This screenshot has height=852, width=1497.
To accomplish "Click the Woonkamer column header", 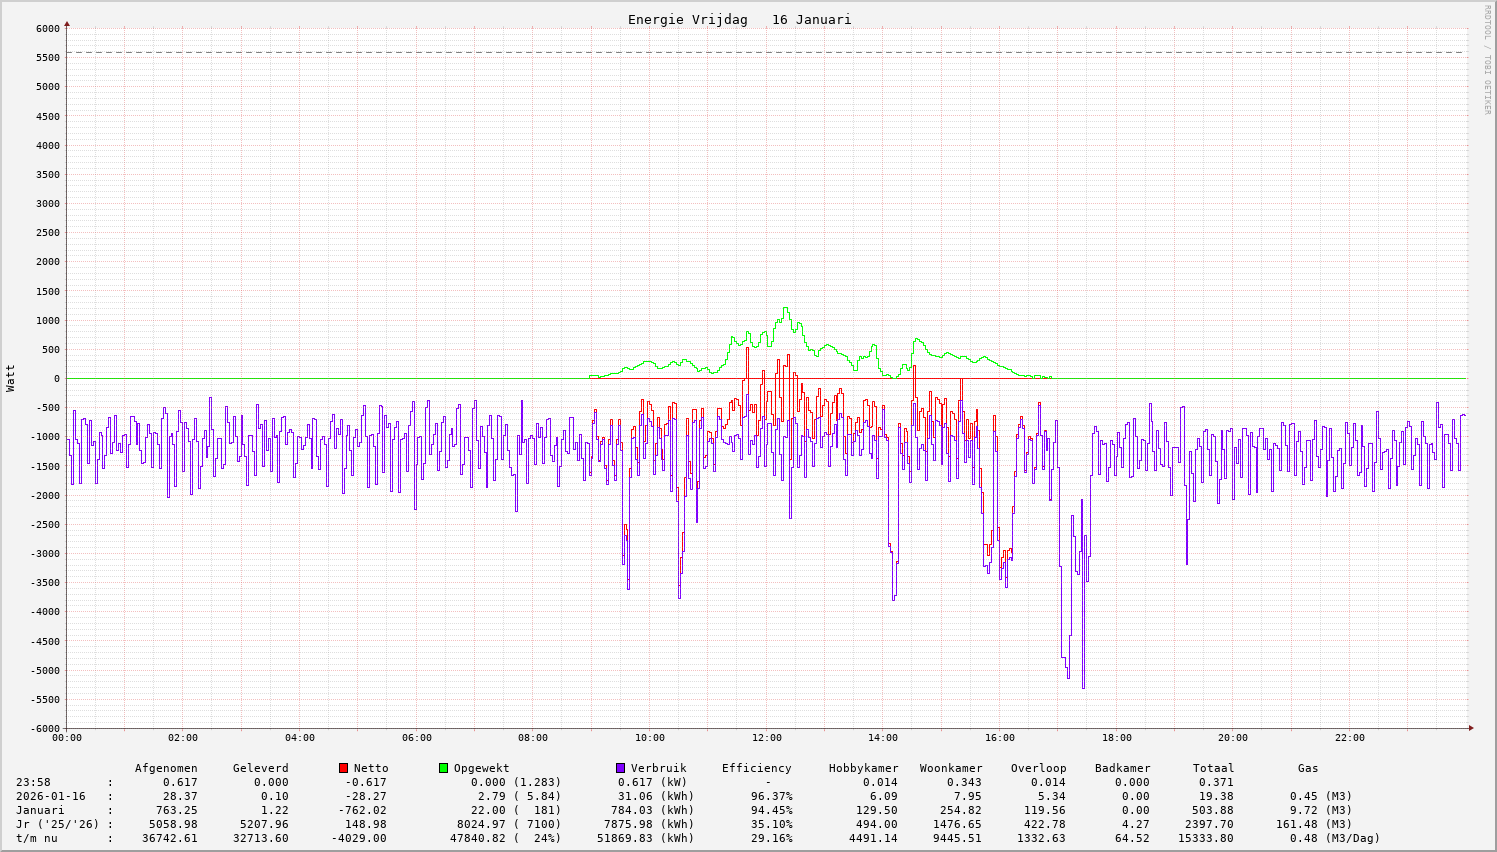I will click(x=951, y=768).
